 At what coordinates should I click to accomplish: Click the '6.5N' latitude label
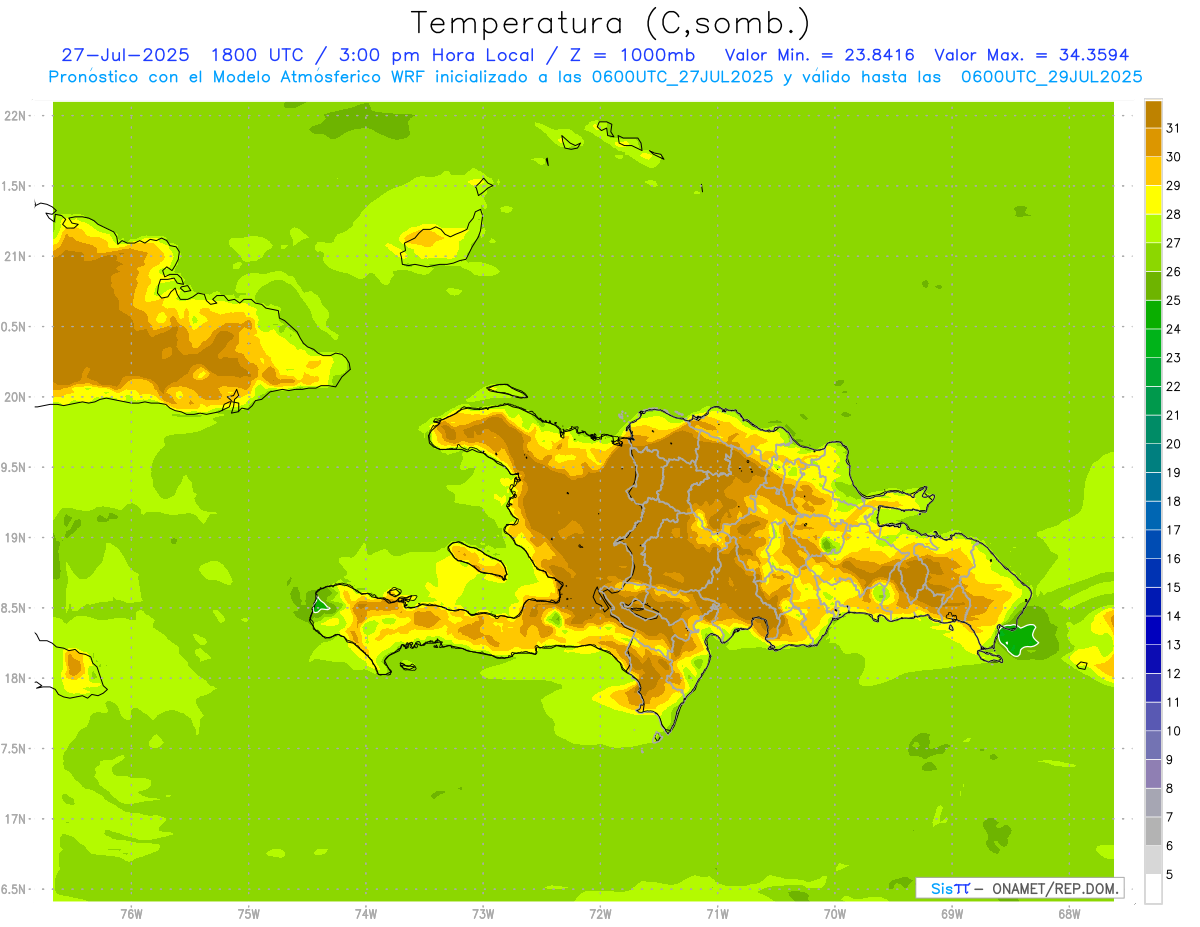pos(15,889)
